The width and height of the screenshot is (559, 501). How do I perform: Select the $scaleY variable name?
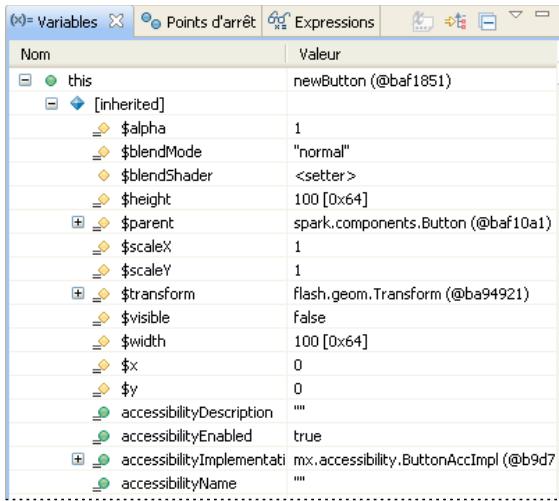[x=146, y=271]
